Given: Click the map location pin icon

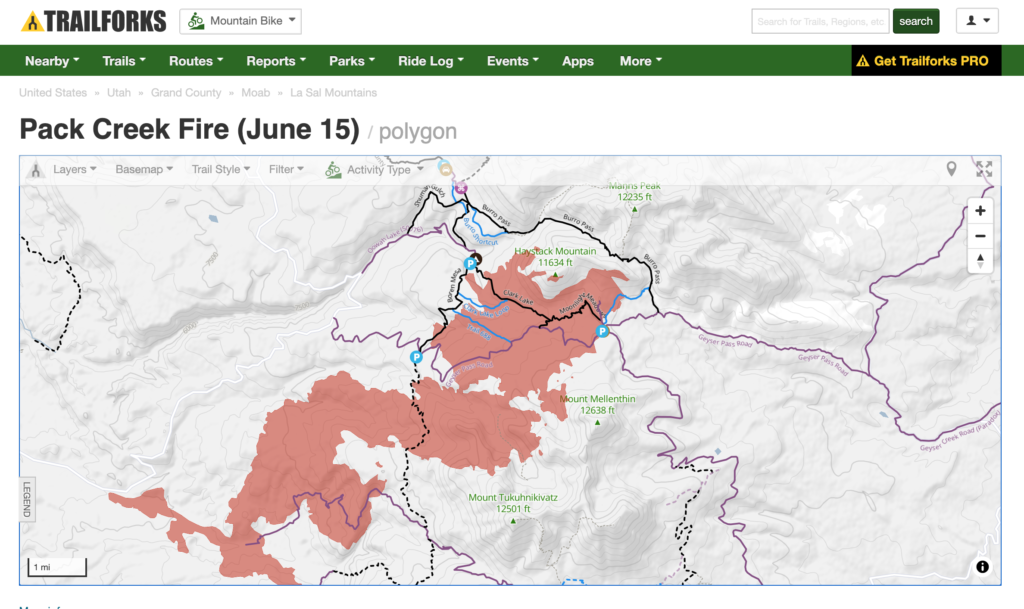Looking at the screenshot, I should (x=952, y=169).
